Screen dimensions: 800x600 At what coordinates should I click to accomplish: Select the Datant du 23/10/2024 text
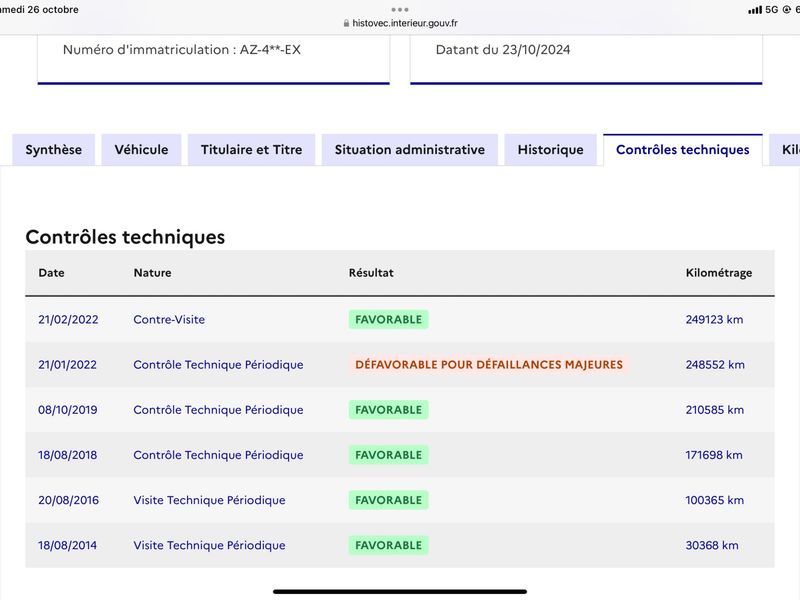(x=503, y=49)
